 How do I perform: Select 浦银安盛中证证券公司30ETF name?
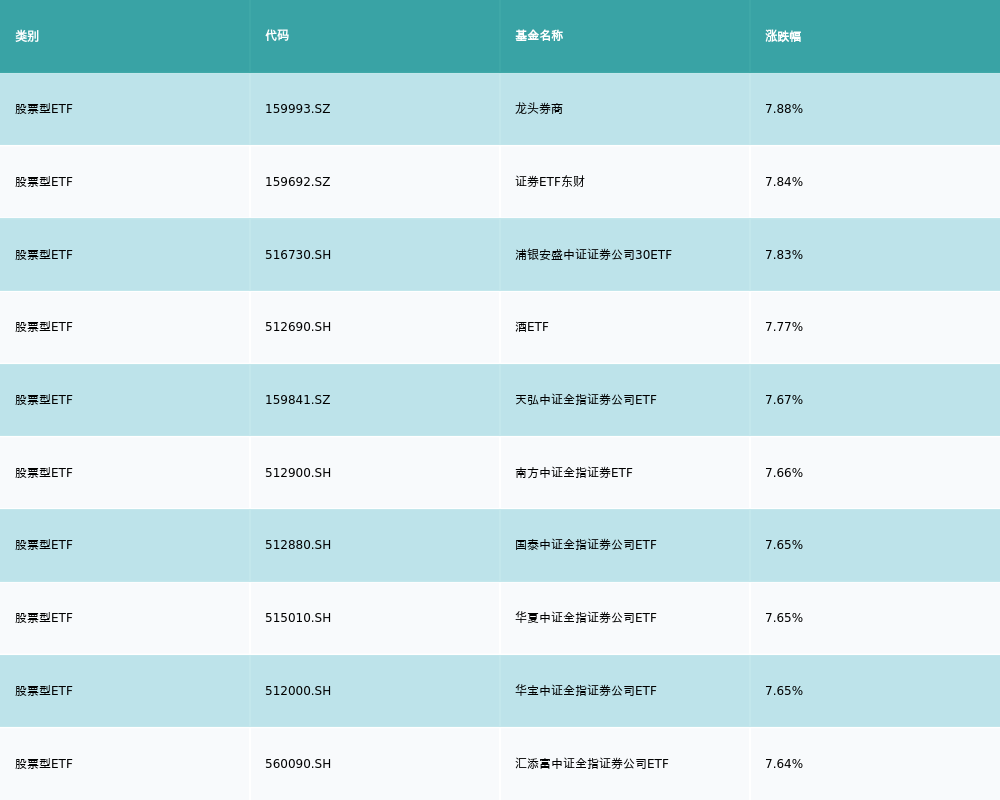coord(594,255)
